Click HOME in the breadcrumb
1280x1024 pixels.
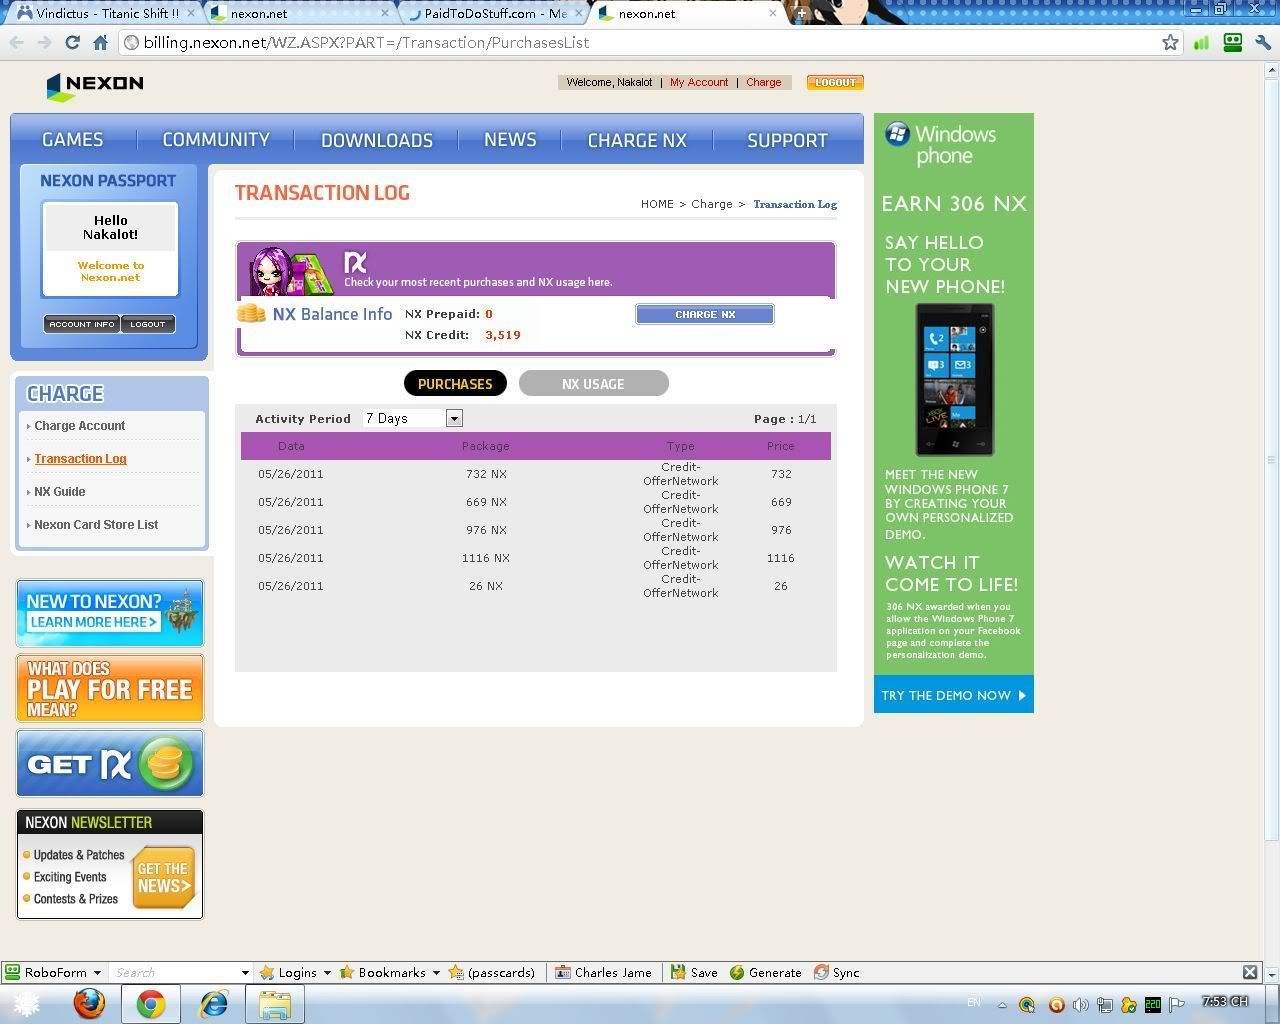pyautogui.click(x=657, y=204)
